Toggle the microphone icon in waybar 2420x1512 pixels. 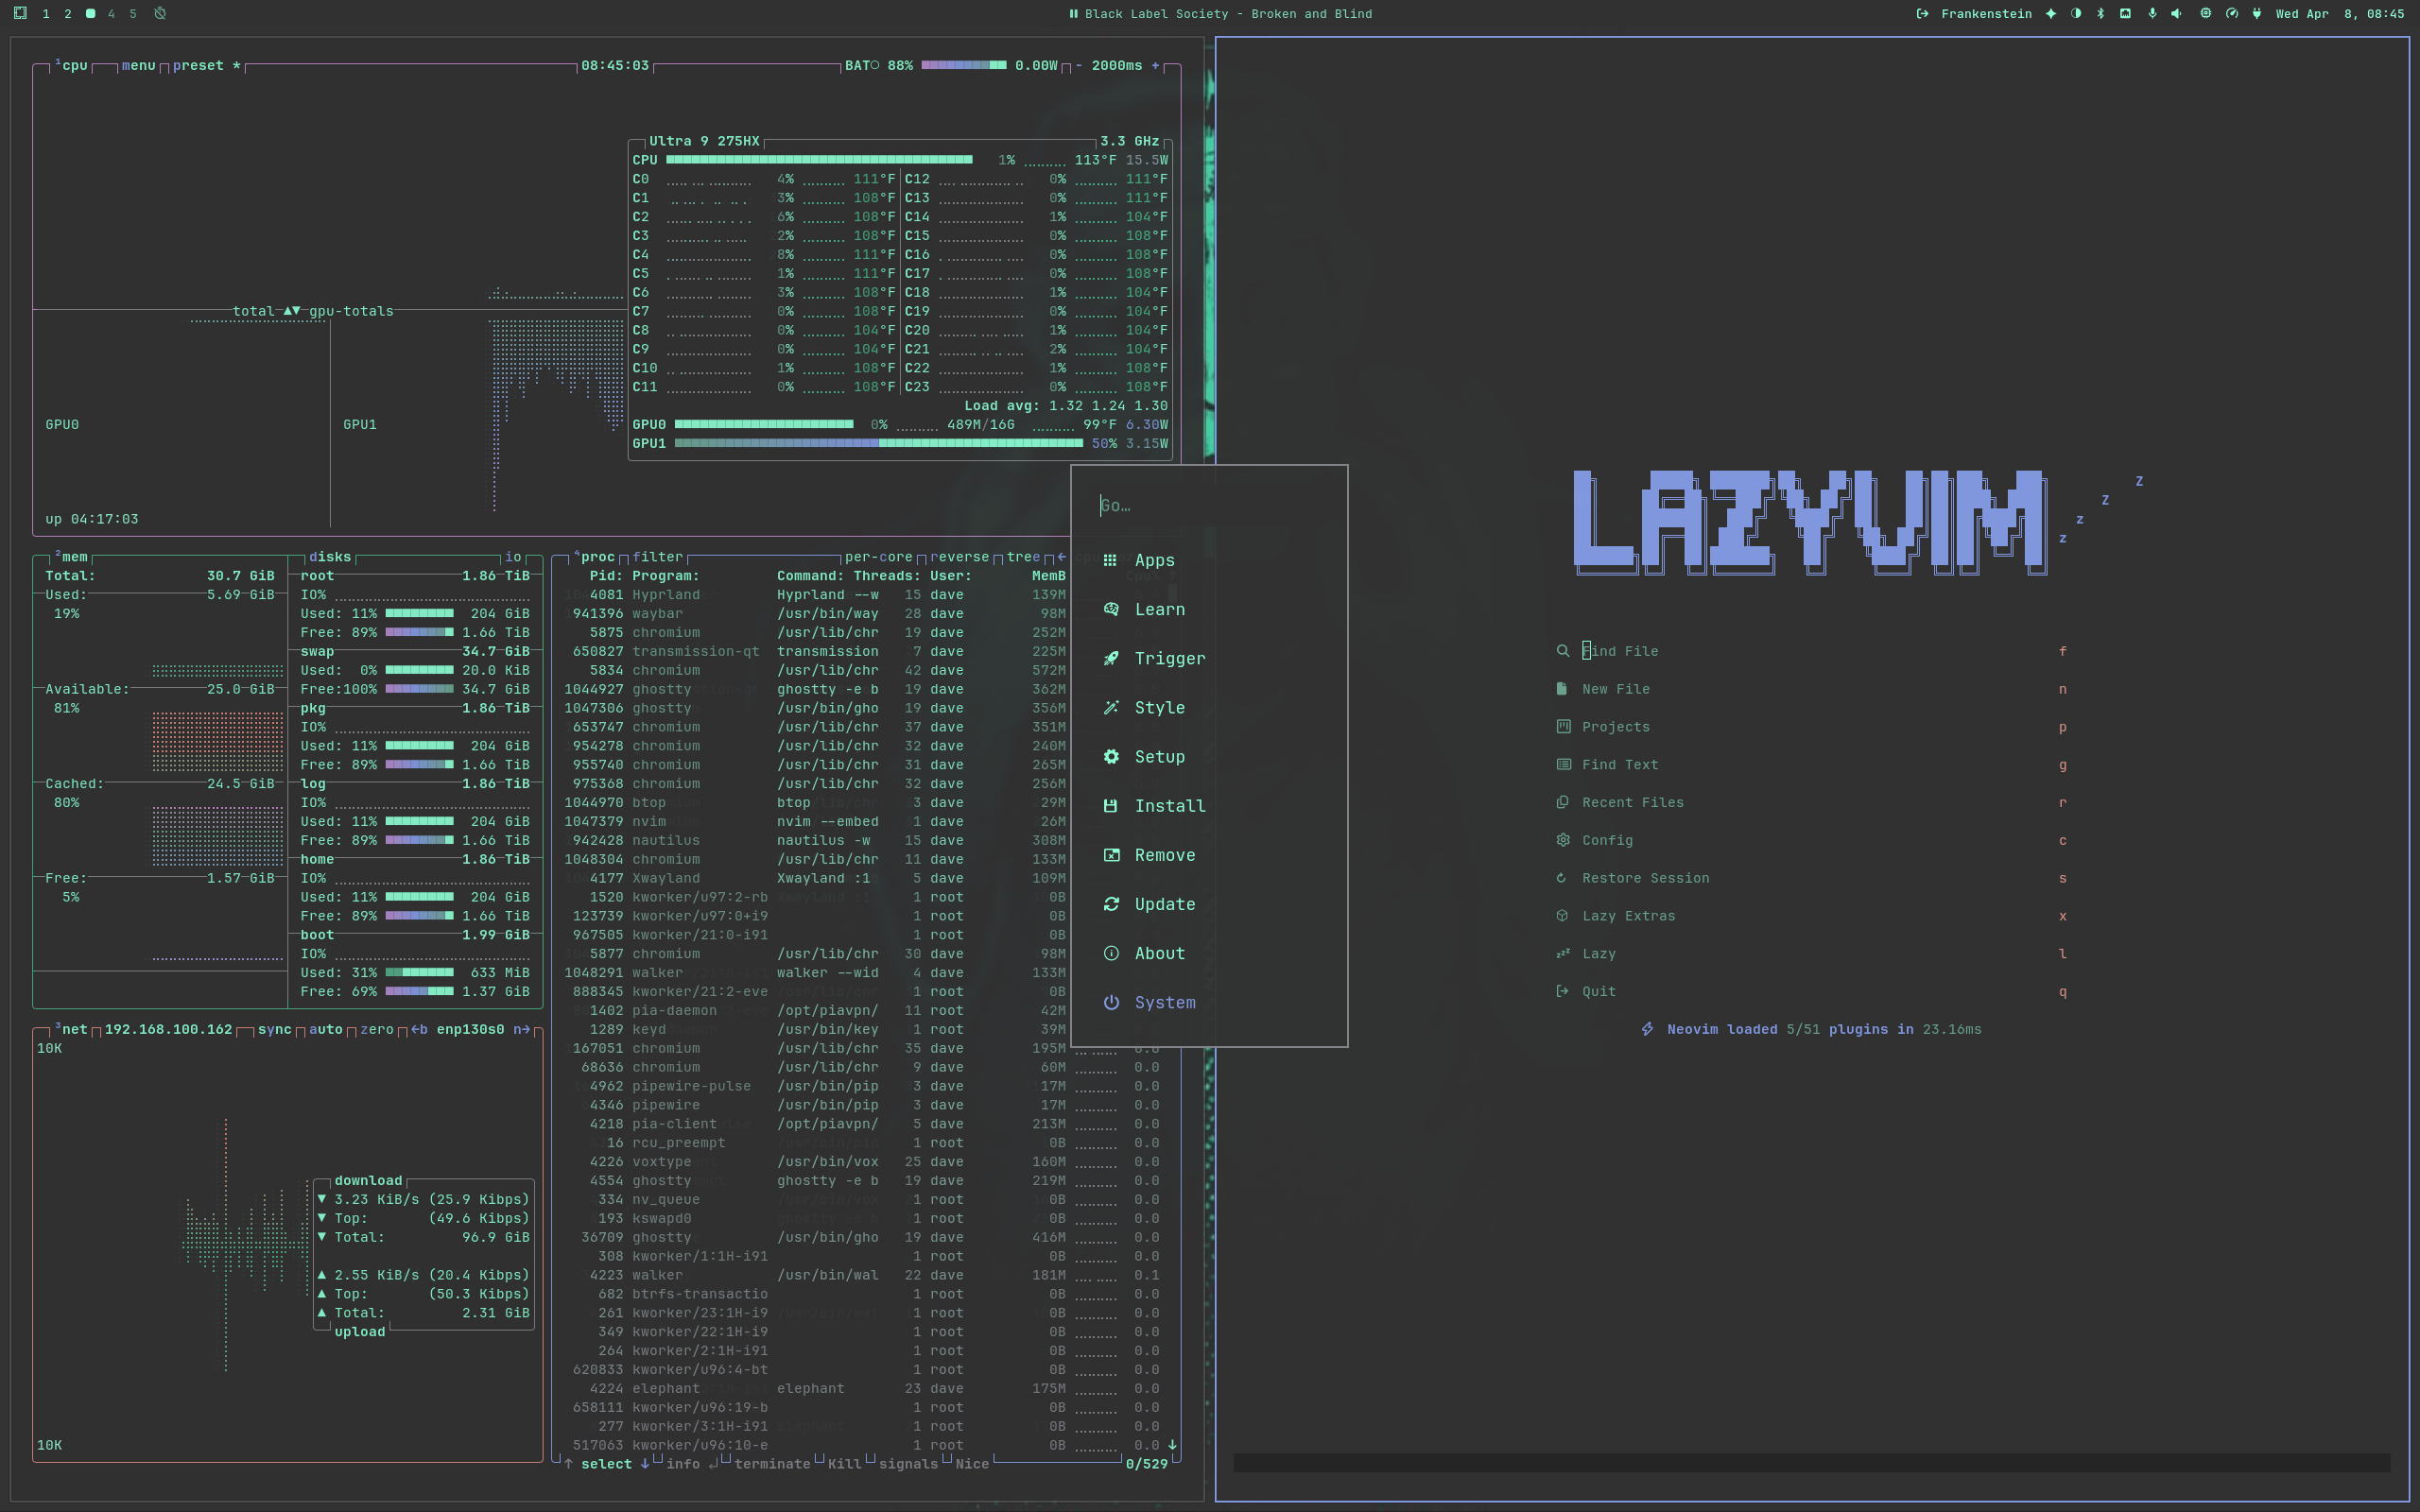click(x=2152, y=14)
